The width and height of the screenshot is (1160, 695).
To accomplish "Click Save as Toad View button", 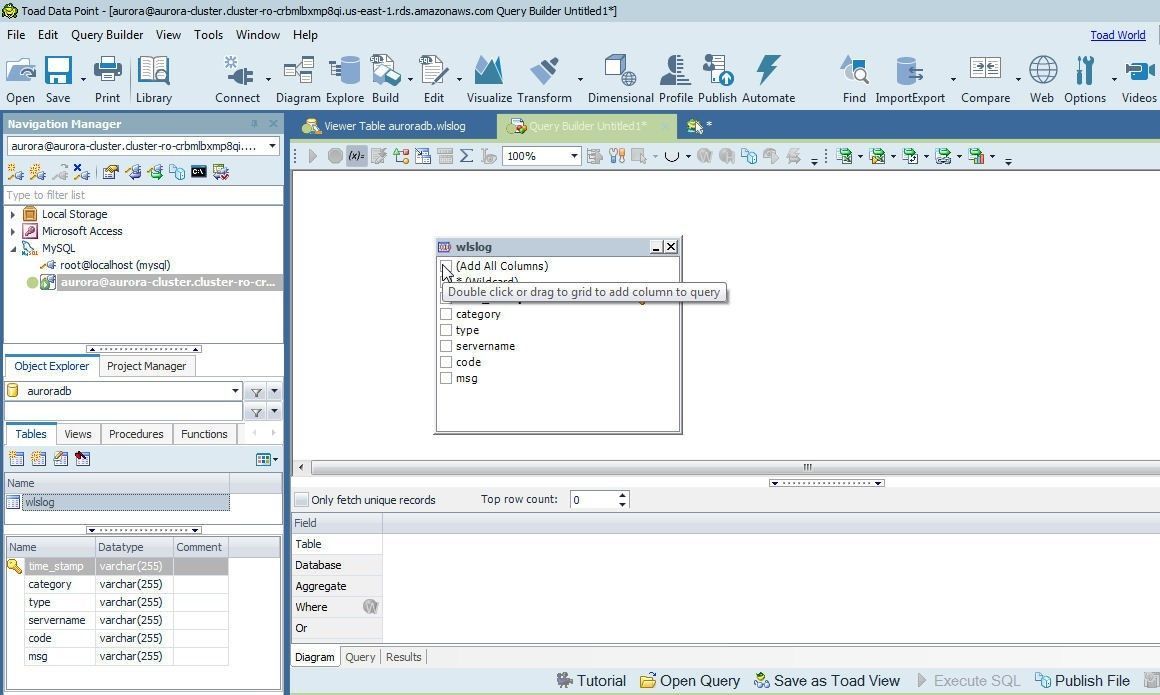I will pyautogui.click(x=826, y=680).
